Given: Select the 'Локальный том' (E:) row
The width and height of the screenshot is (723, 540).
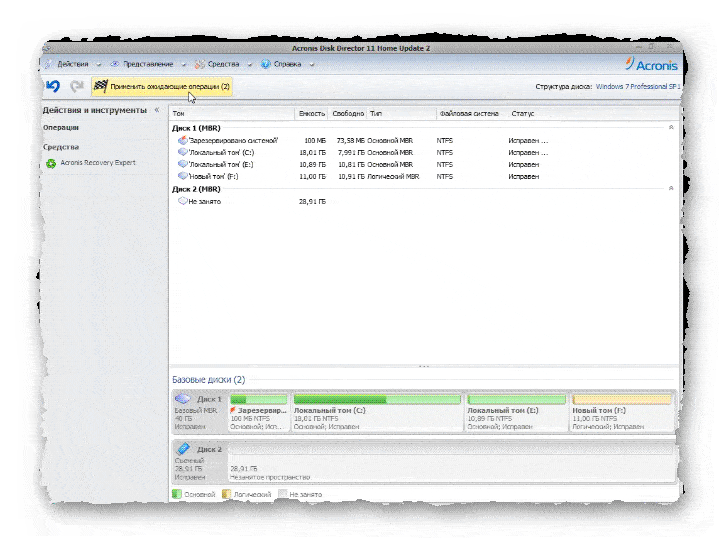Looking at the screenshot, I should [423, 164].
